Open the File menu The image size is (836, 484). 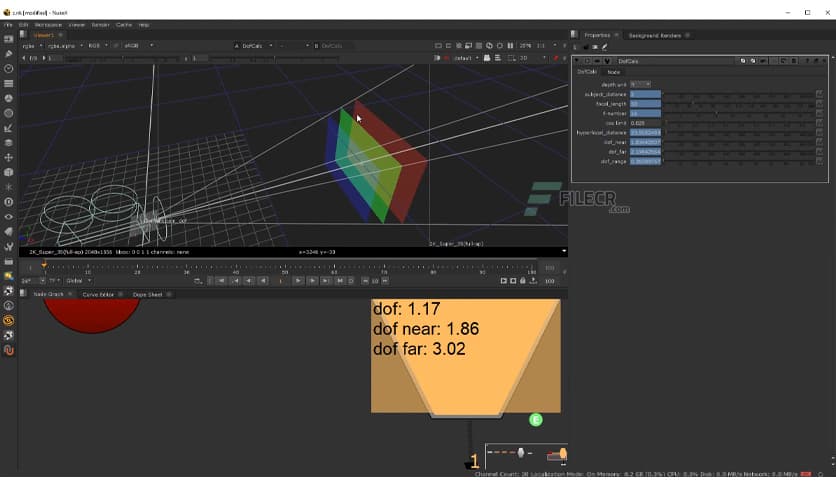click(x=8, y=25)
